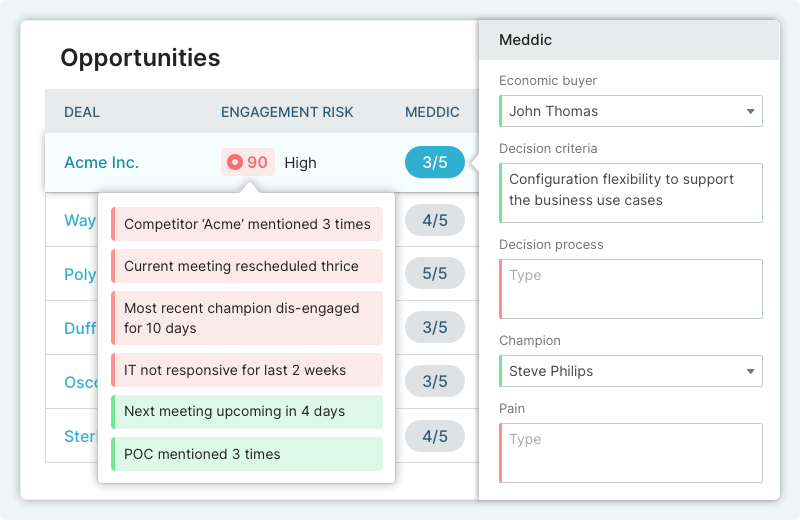800x520 pixels.
Task: Open the Champion dropdown showing Steve Philips
Action: tap(631, 371)
